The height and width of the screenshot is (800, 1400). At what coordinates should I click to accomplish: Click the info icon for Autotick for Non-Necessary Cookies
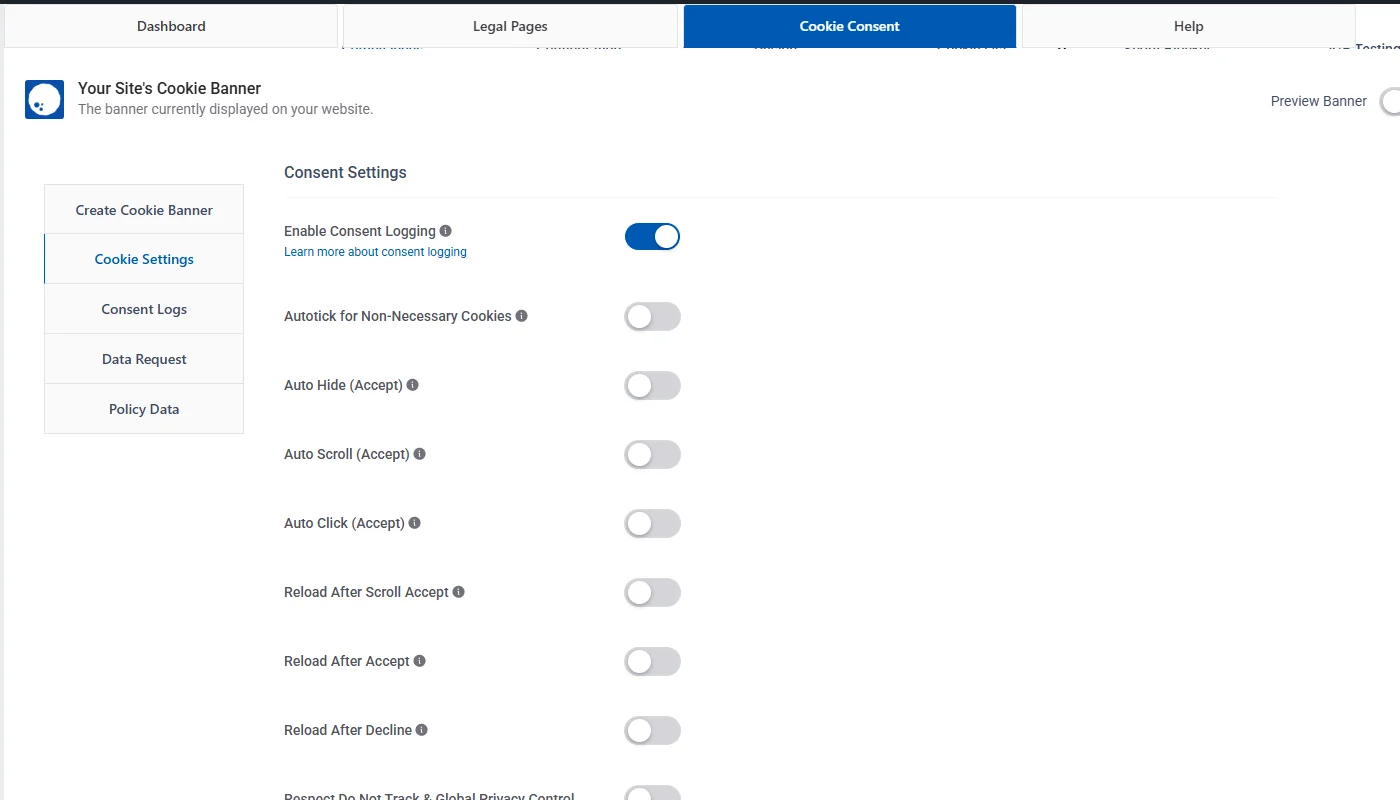[x=521, y=315]
